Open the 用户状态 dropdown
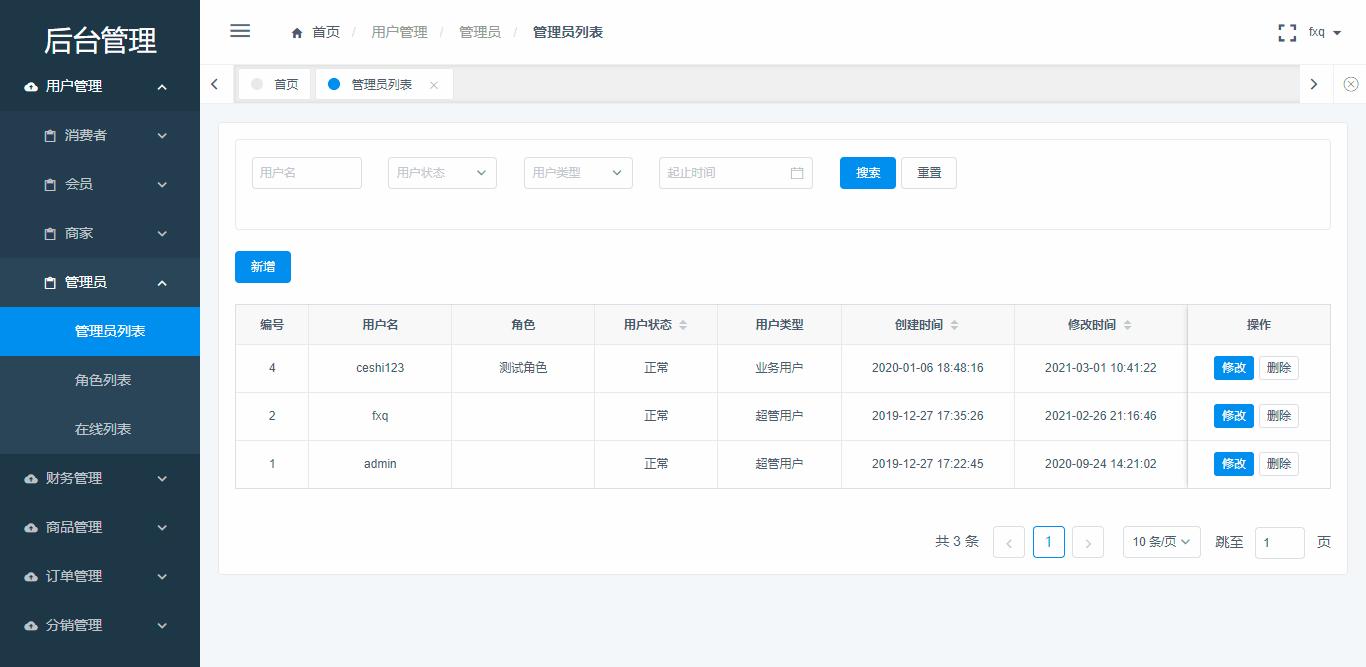This screenshot has width=1366, height=667. tap(442, 172)
